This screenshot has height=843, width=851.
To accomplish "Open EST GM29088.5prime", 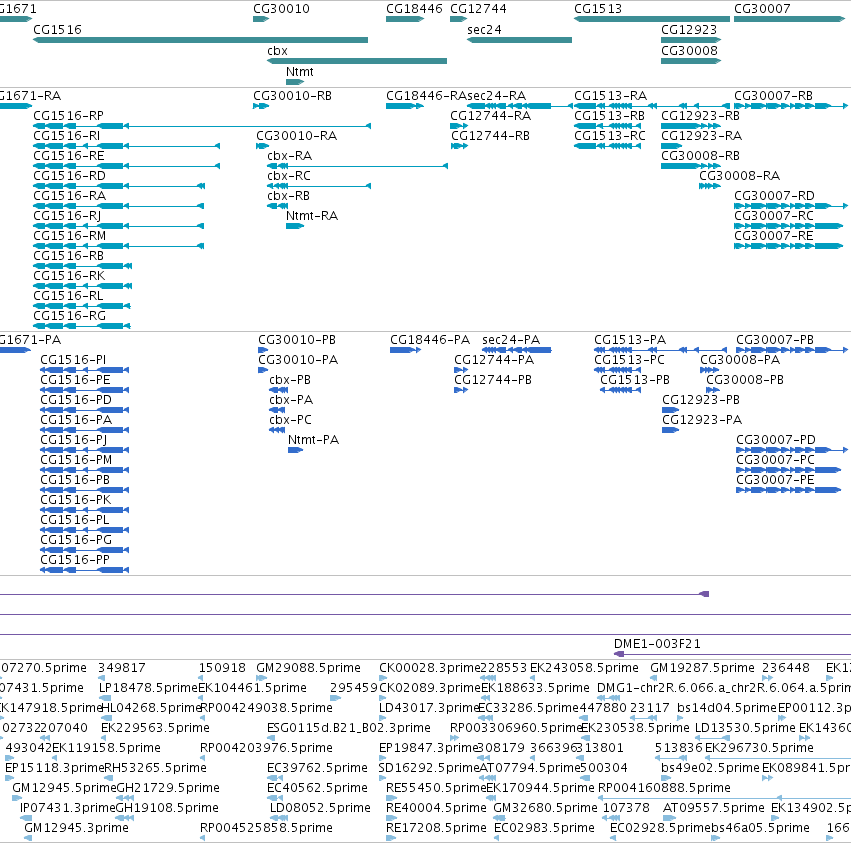I will [x=308, y=668].
